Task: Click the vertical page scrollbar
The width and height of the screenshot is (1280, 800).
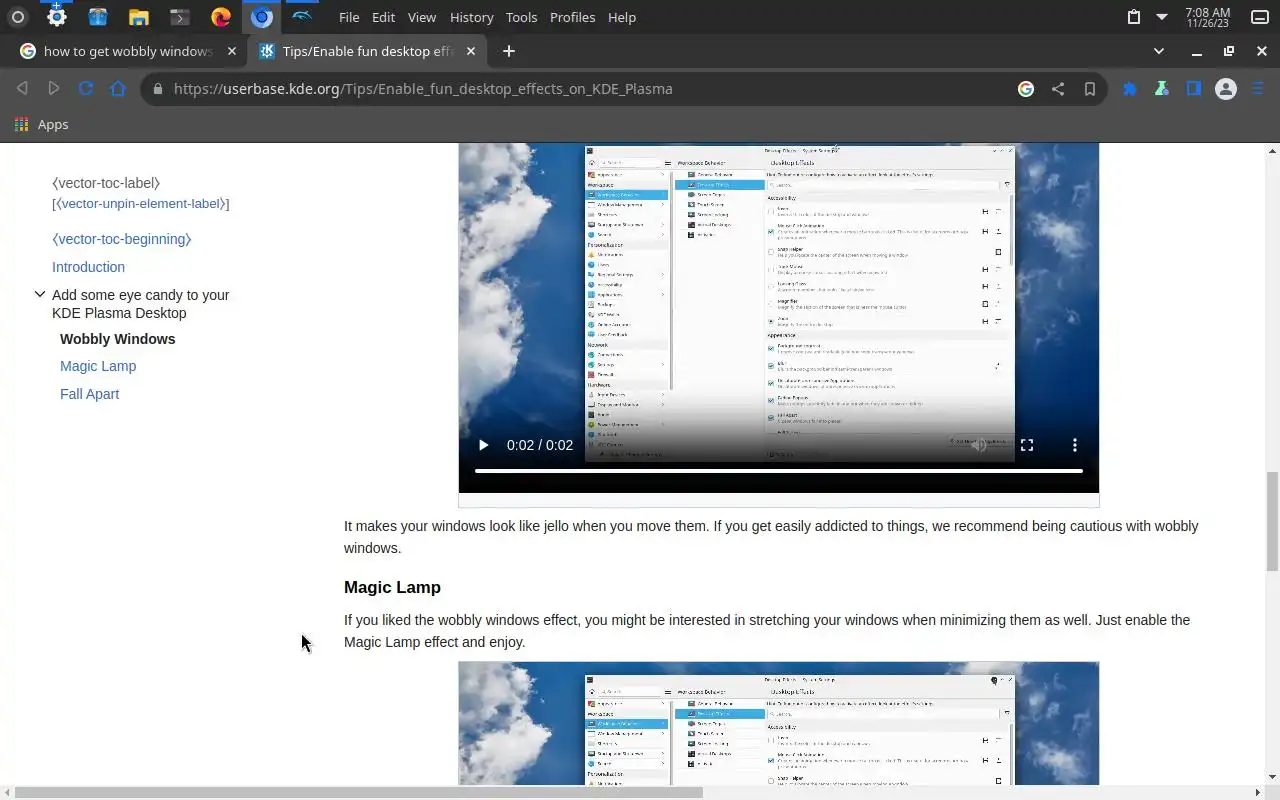Action: (1272, 520)
